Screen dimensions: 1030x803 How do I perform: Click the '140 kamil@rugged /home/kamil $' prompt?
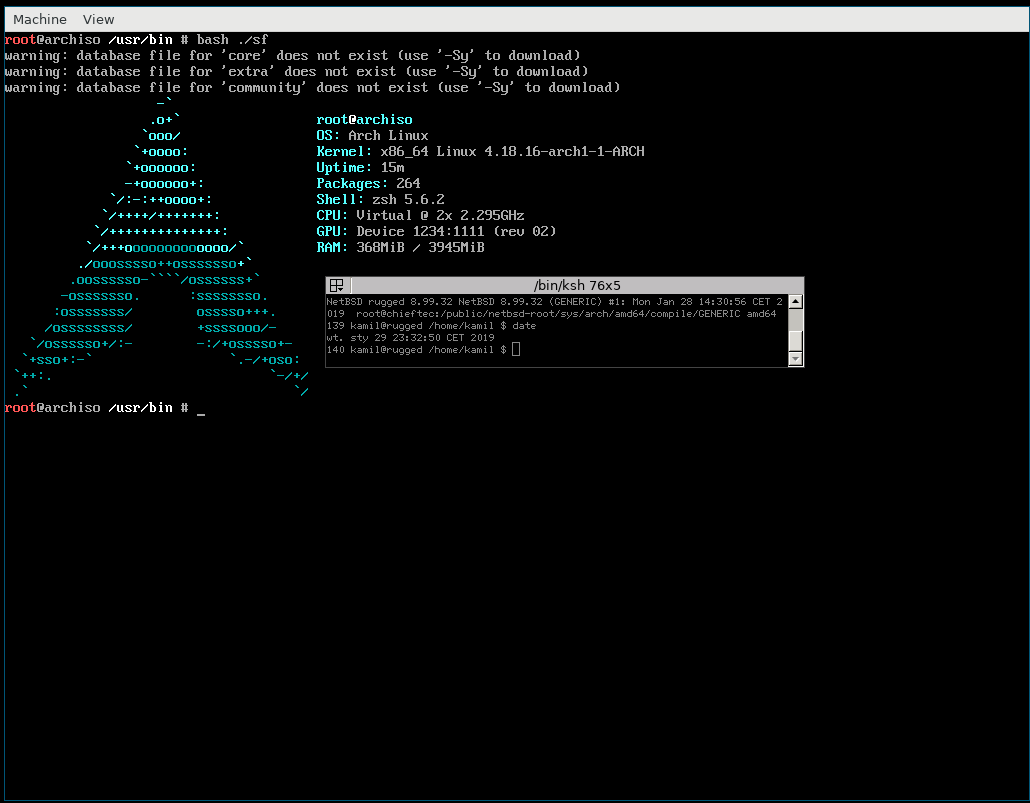[x=416, y=350]
